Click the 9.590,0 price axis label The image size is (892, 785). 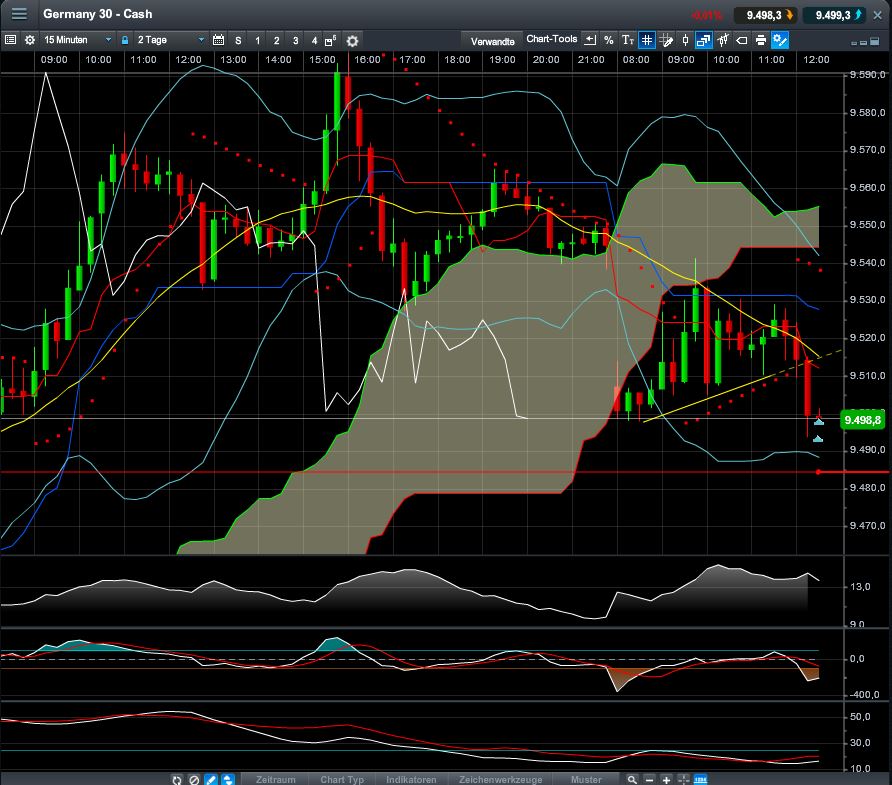pyautogui.click(x=867, y=75)
